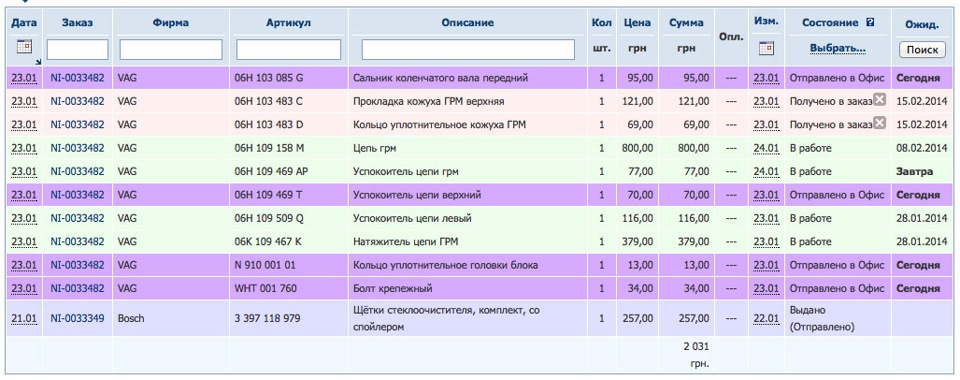960x380 pixels.
Task: Select article N 910 001 01
Action: 265,265
